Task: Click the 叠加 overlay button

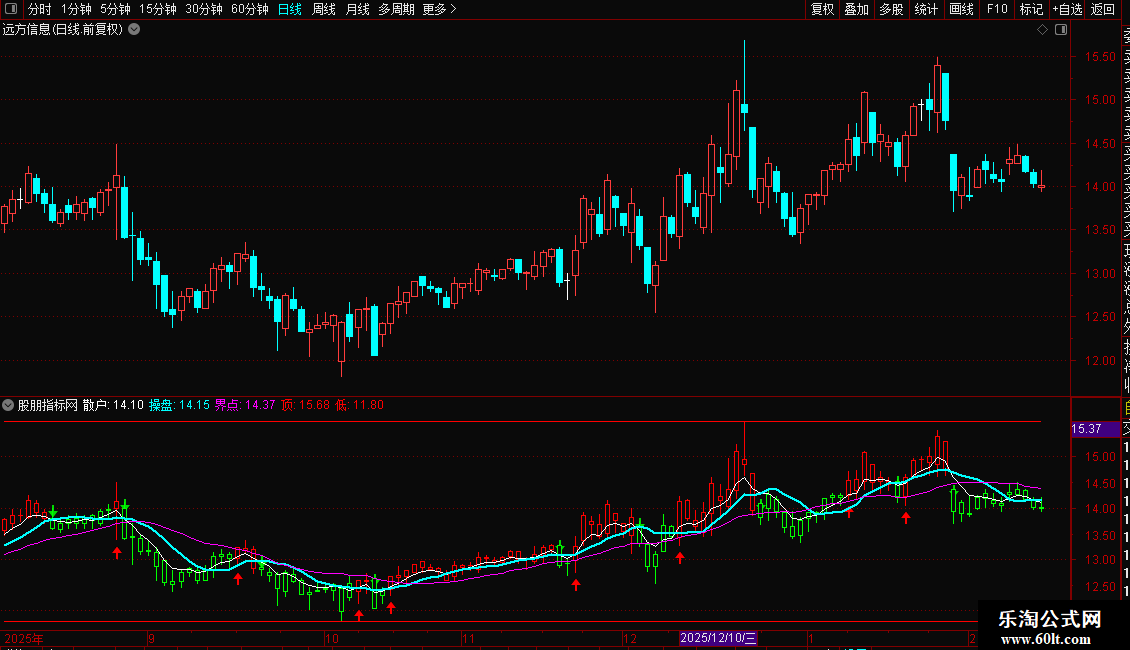Action: 857,9
